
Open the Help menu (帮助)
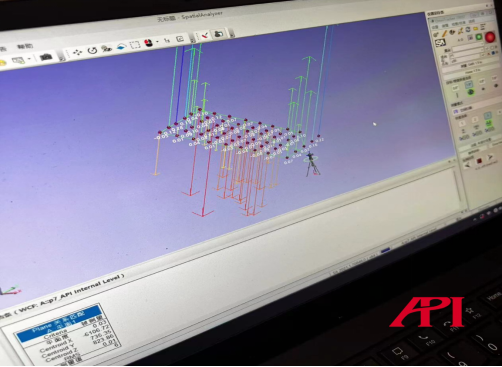pos(25,46)
